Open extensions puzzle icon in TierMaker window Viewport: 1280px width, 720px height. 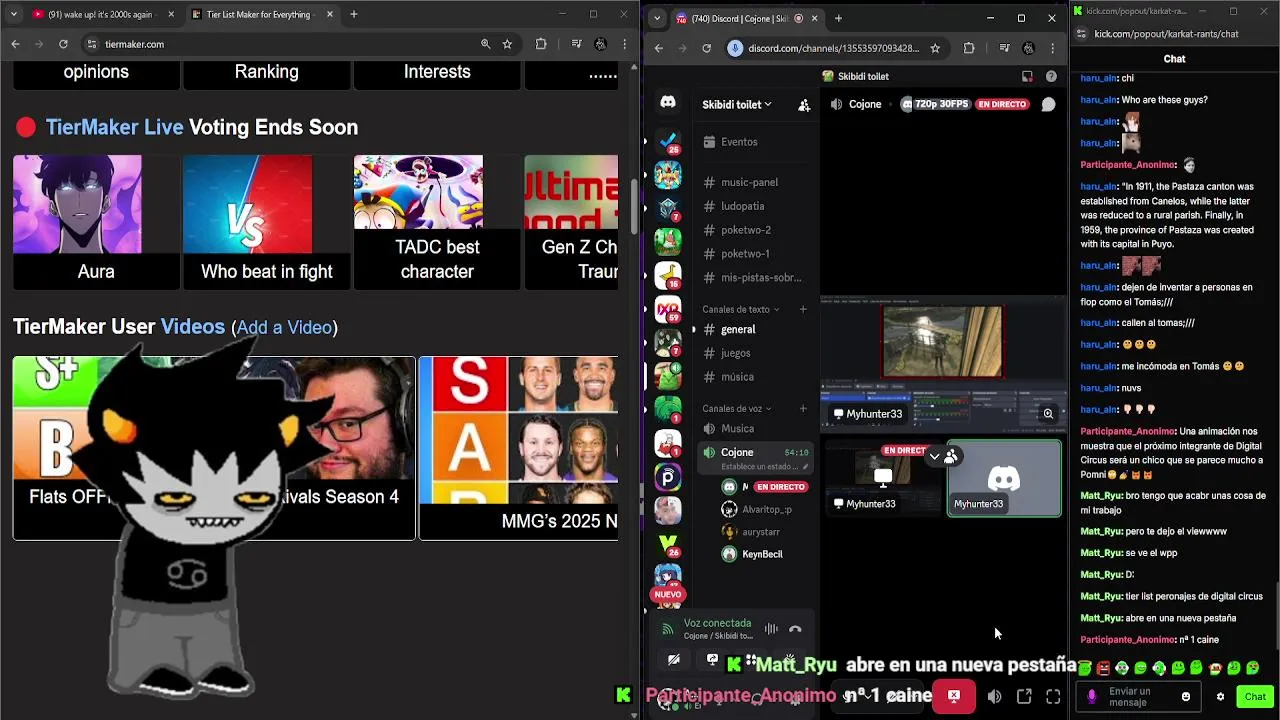[x=541, y=44]
